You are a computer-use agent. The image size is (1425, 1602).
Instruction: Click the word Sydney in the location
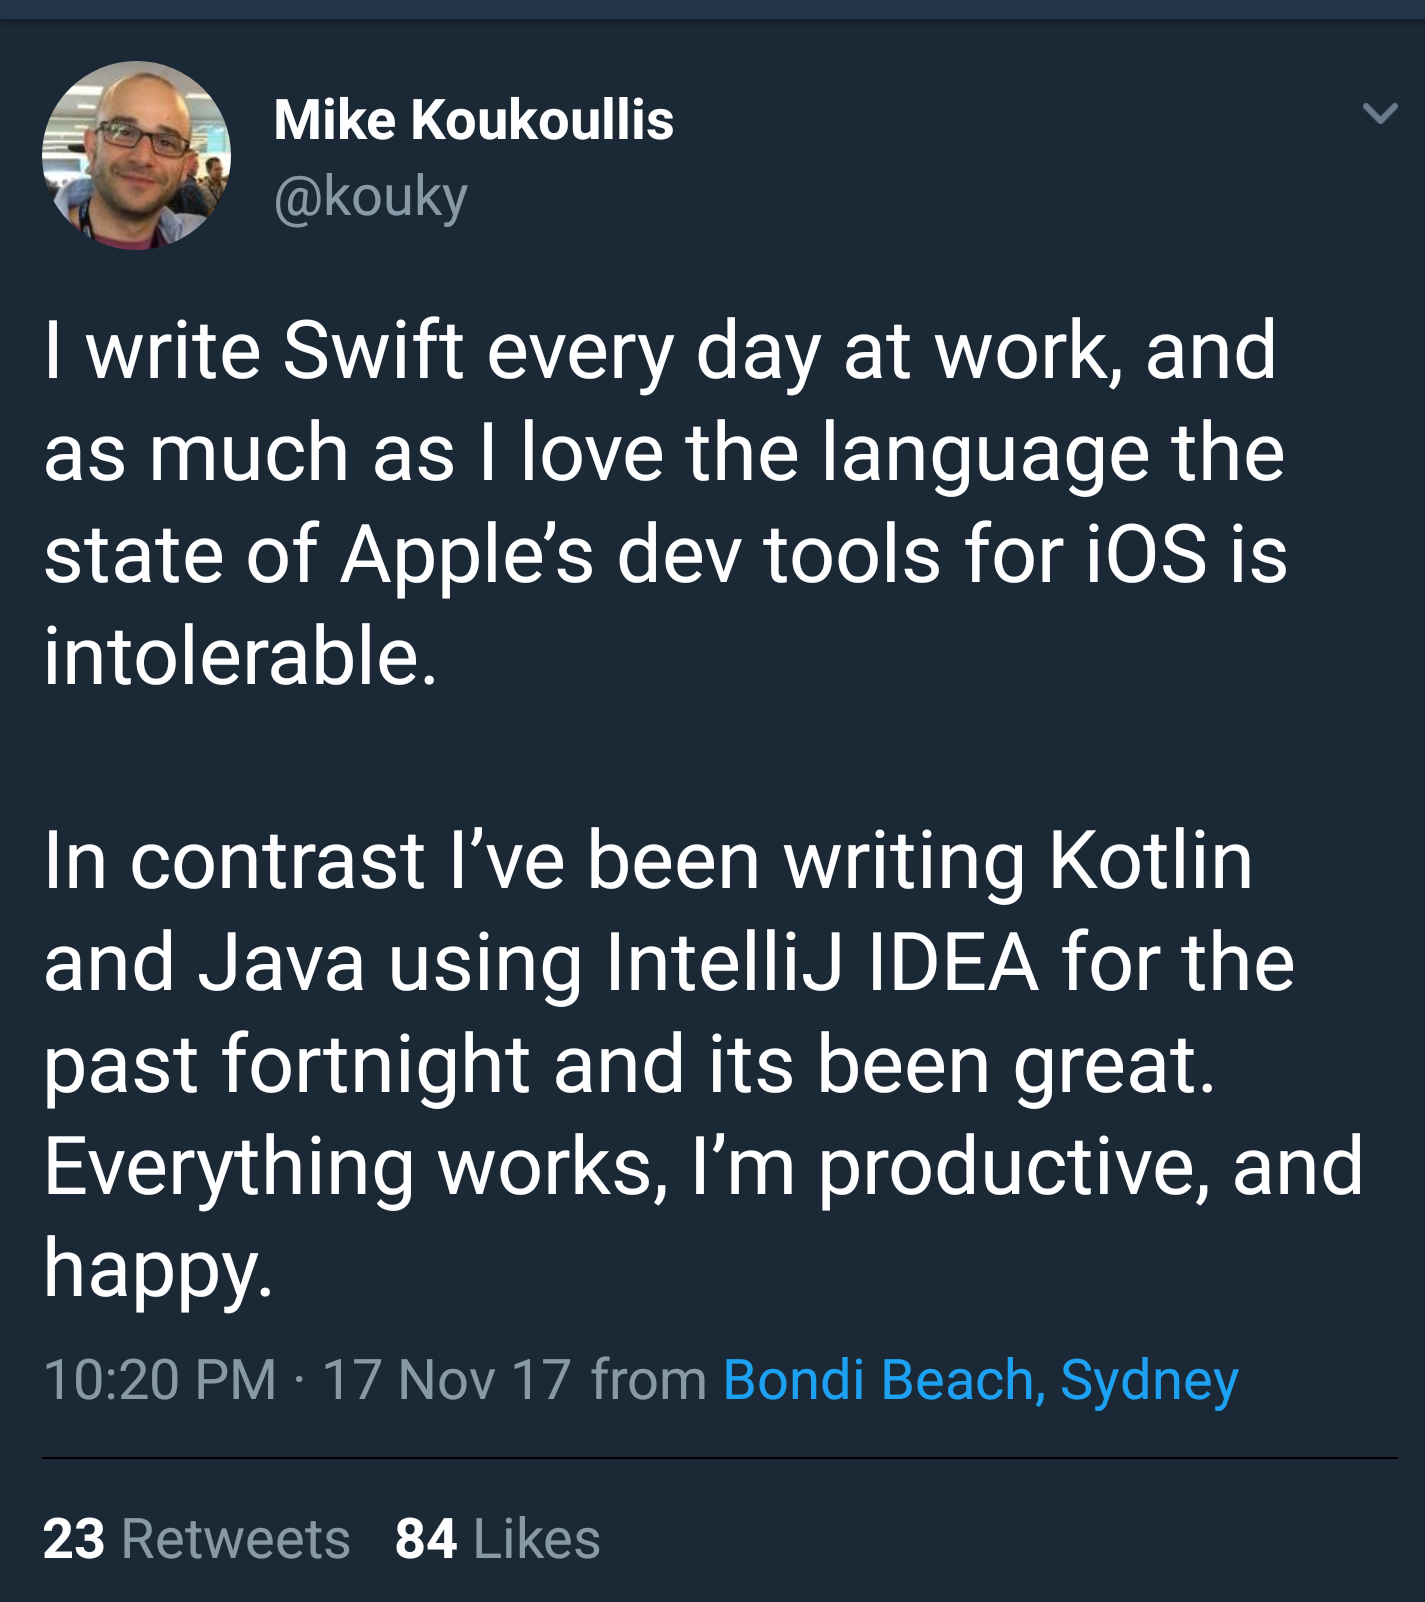[x=1149, y=1380]
